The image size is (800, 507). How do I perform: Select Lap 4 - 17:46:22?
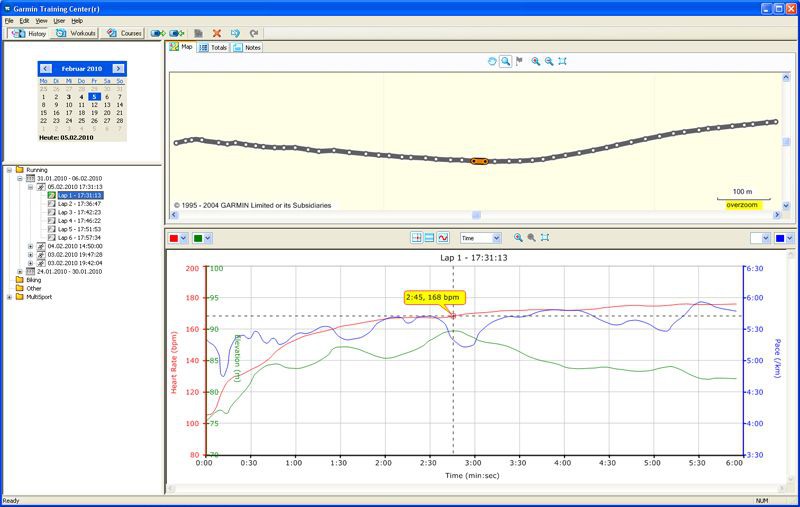pos(79,221)
